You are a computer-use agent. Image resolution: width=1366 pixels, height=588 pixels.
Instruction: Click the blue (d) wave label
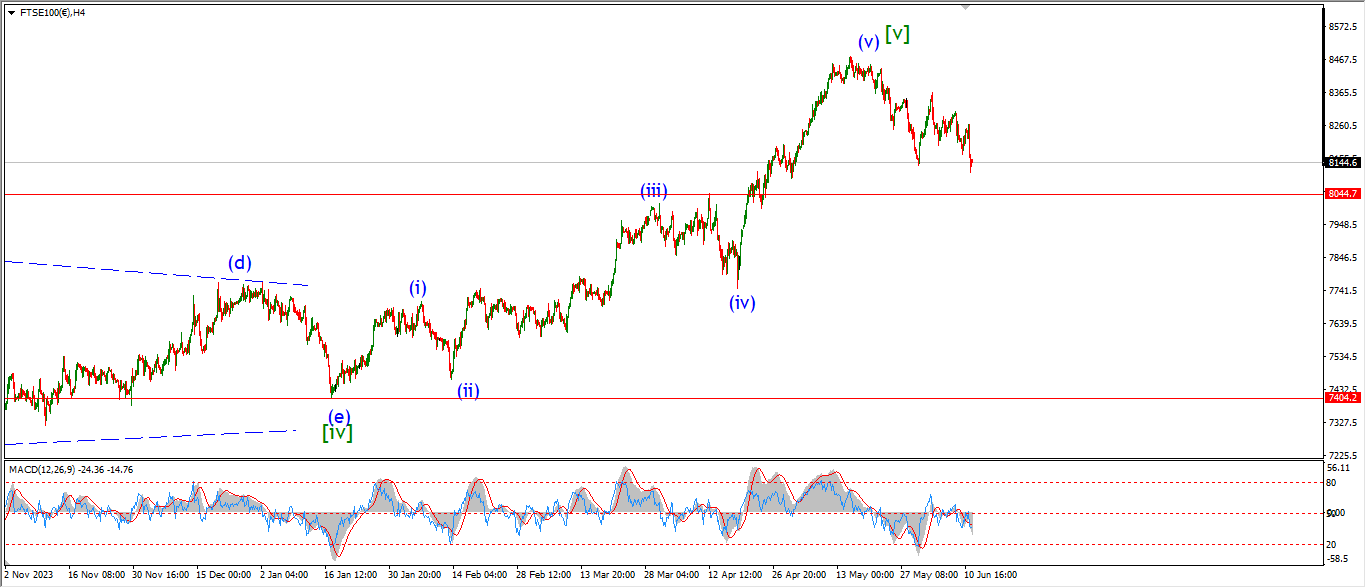click(239, 263)
